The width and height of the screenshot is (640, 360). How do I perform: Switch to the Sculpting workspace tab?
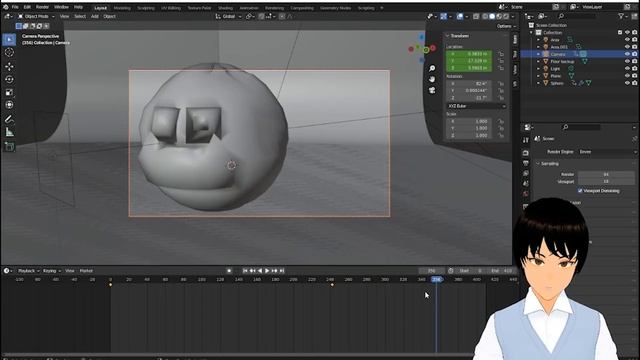pyautogui.click(x=146, y=8)
